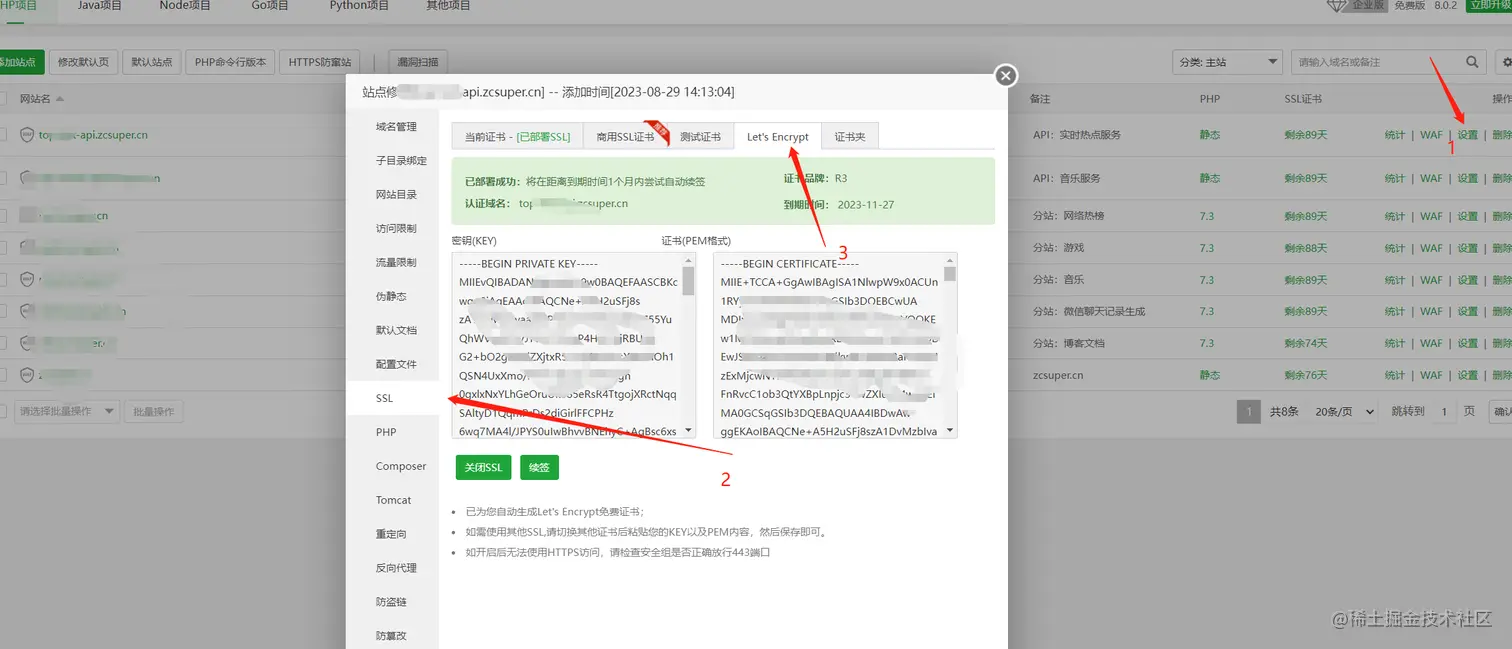The height and width of the screenshot is (649, 1512).
Task: Open Tomcat in the dialog sidebar
Action: click(x=392, y=500)
